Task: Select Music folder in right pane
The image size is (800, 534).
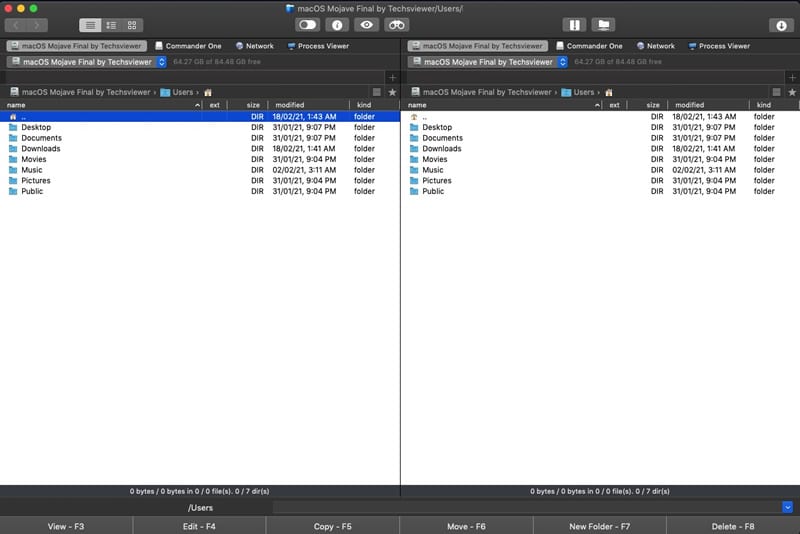Action: coord(601,170)
